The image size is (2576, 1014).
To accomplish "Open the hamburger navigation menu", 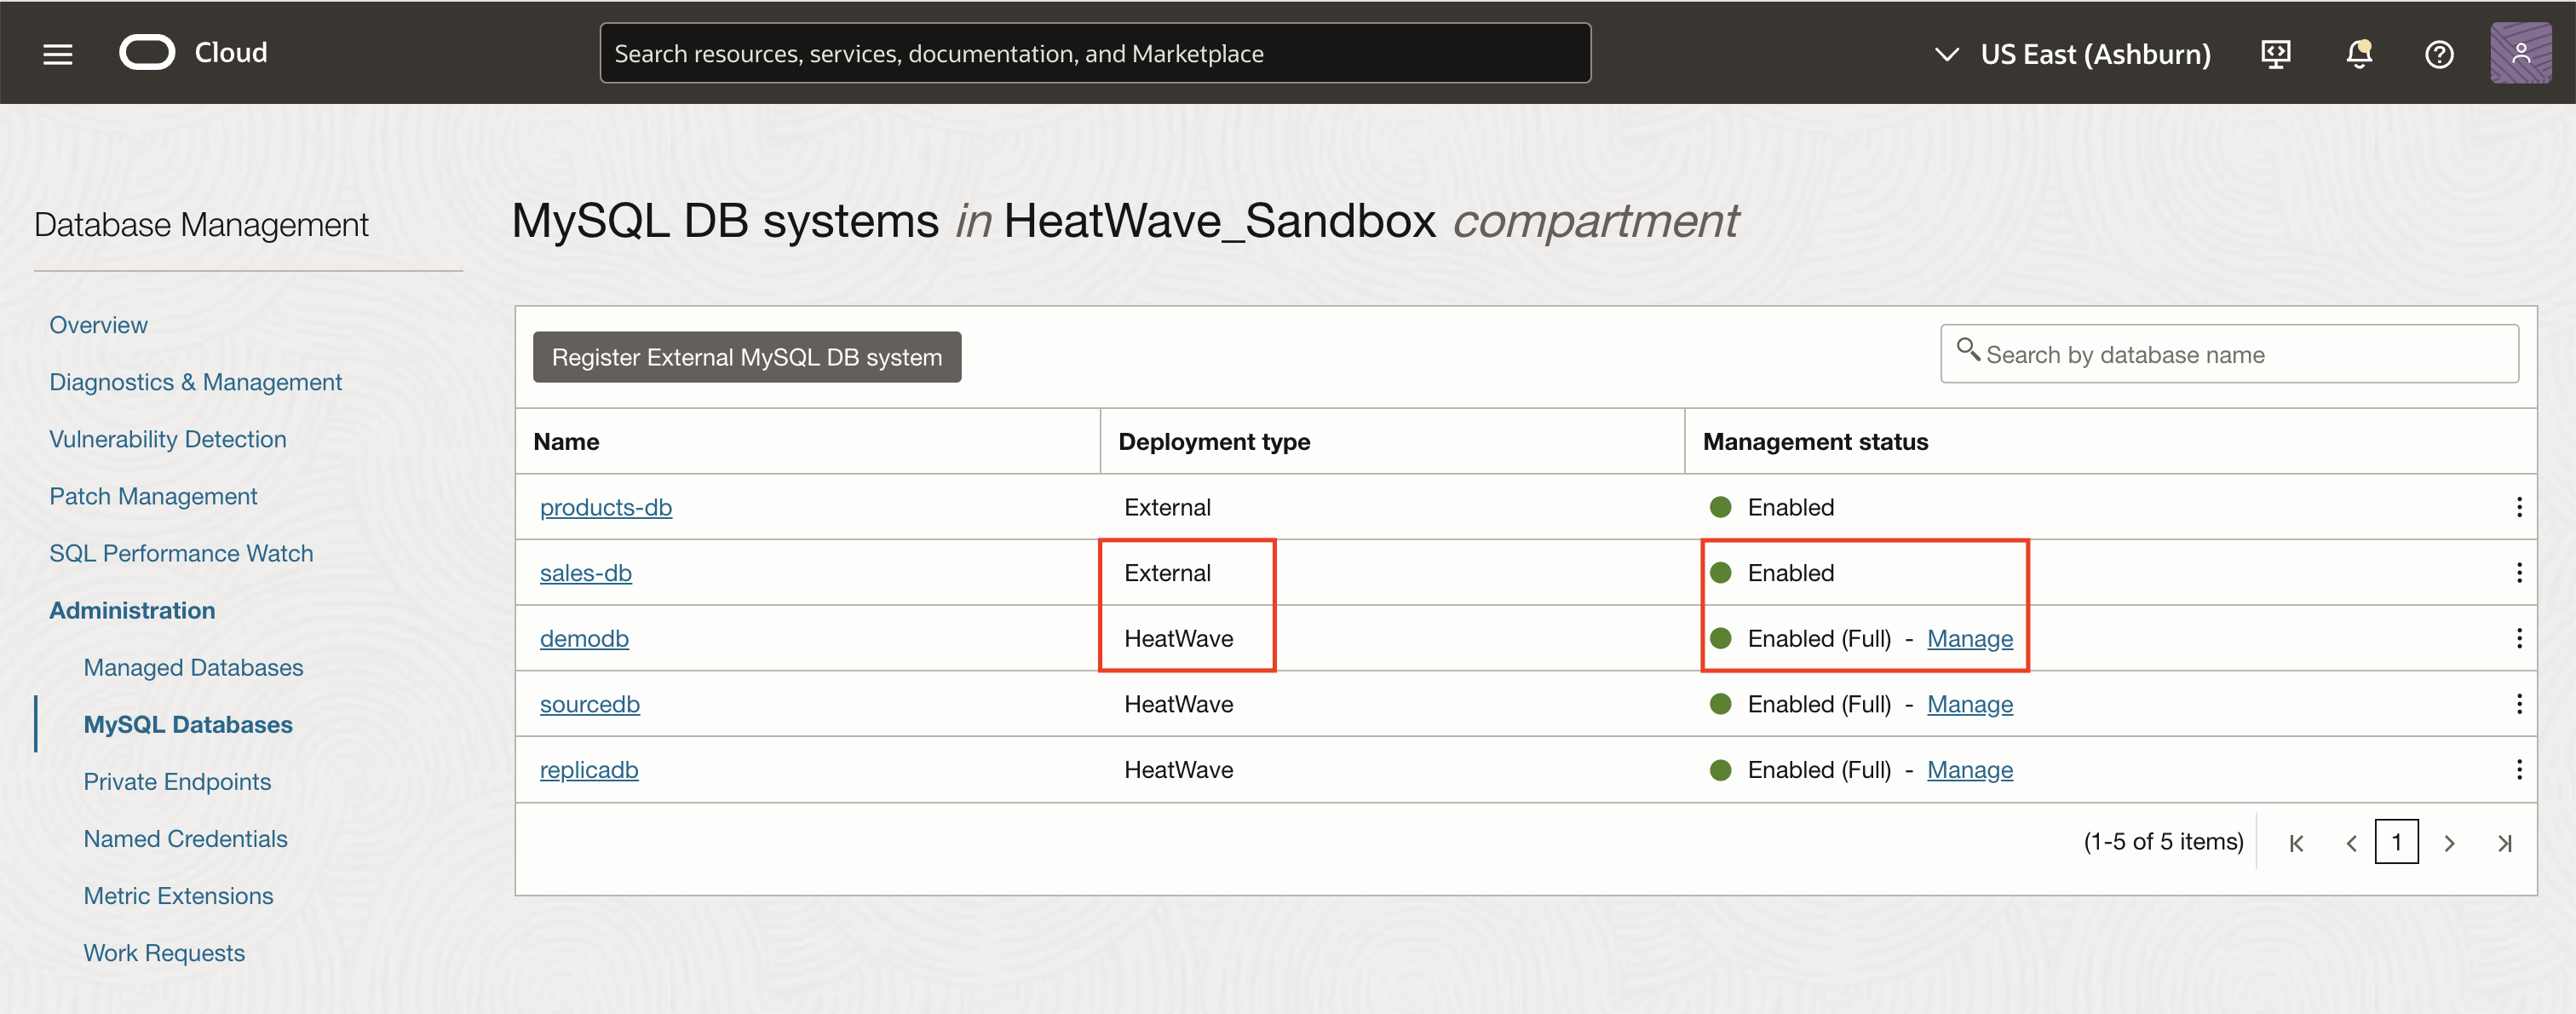I will click(x=57, y=54).
